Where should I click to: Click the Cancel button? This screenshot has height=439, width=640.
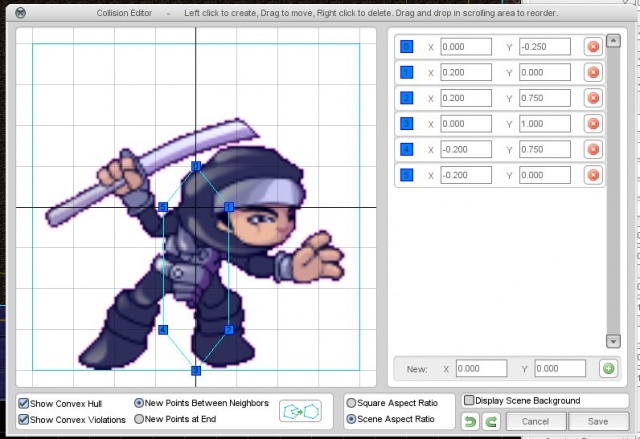tap(536, 421)
